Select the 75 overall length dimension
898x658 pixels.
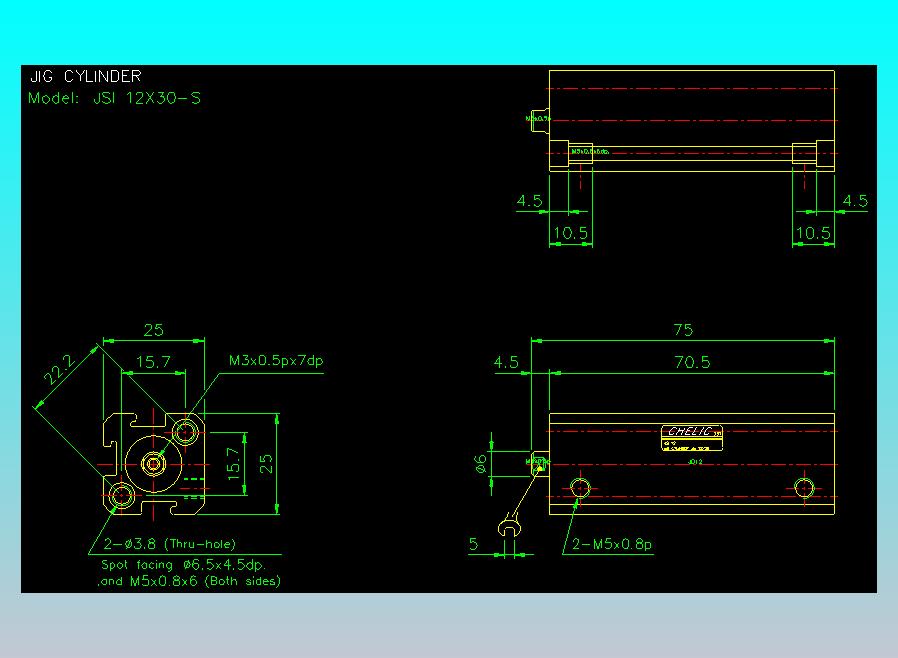pyautogui.click(x=683, y=330)
